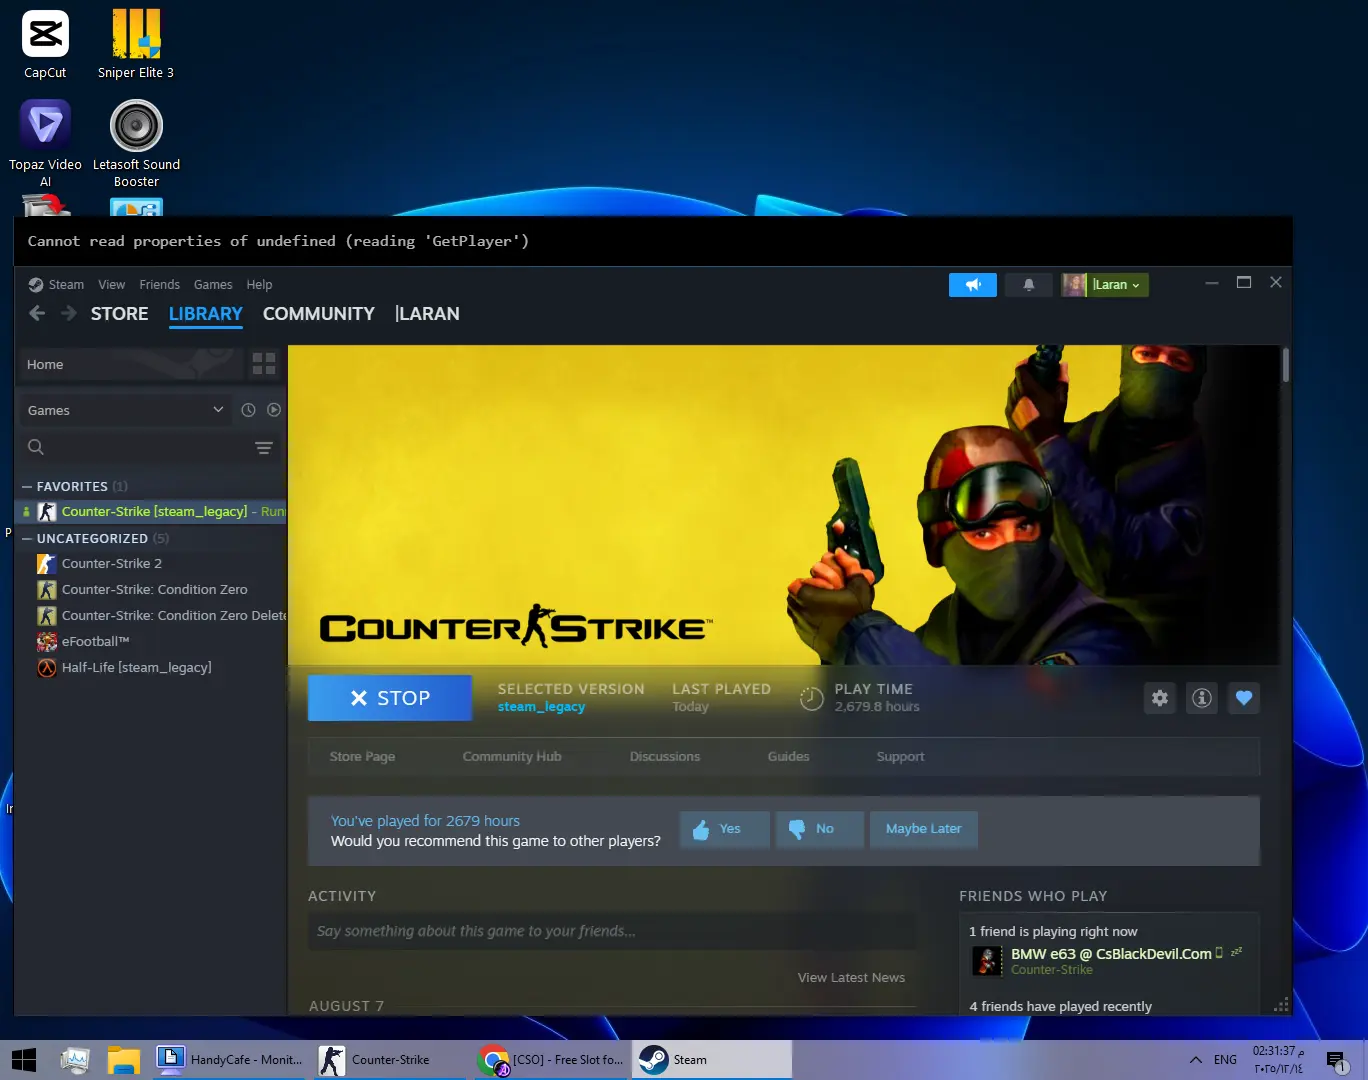The height and width of the screenshot is (1080, 1368).
Task: Open Counter-Strike settings gear
Action: pos(1160,698)
